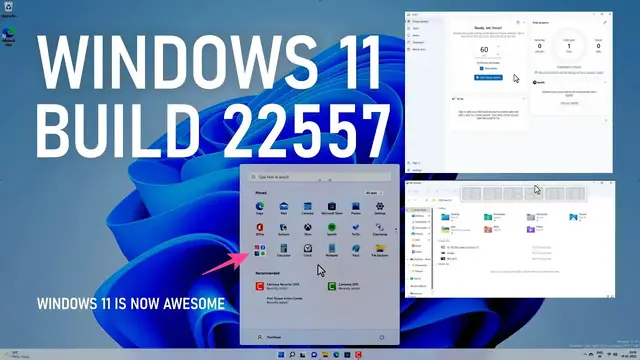Image resolution: width=640 pixels, height=360 pixels.
Task: Launch Clipchamp from pinned apps
Action: (380, 229)
